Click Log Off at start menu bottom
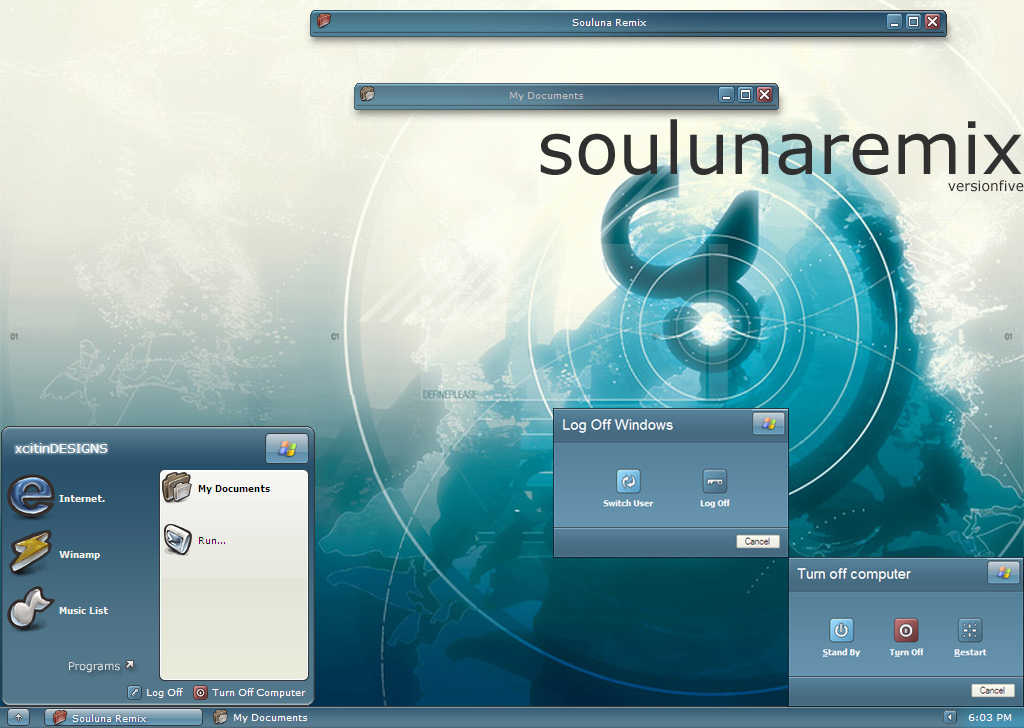 [156, 692]
